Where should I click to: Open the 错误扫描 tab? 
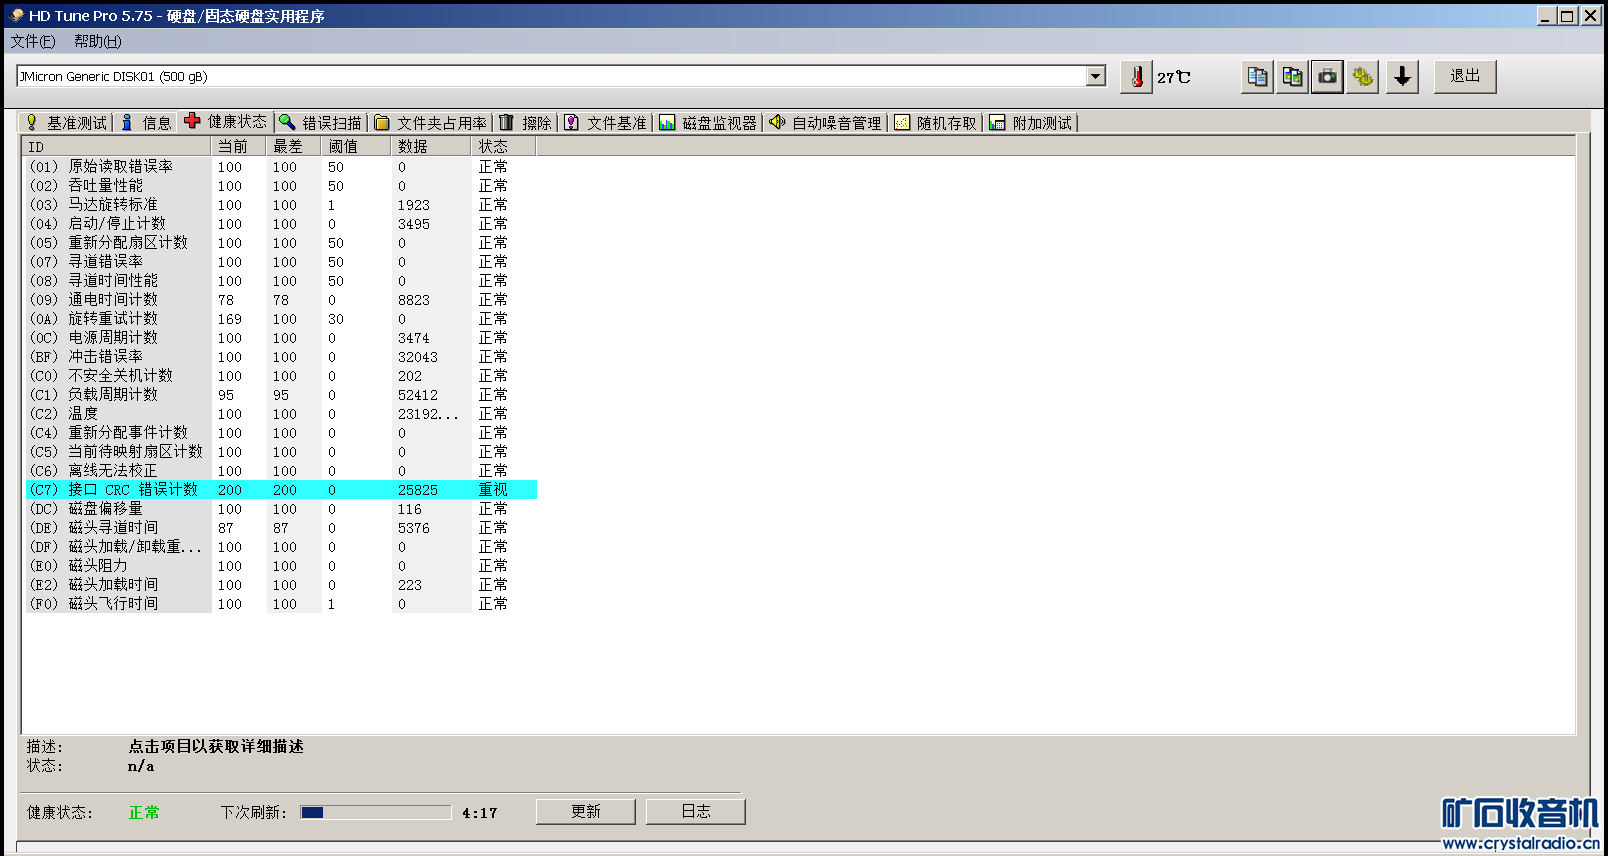click(320, 123)
